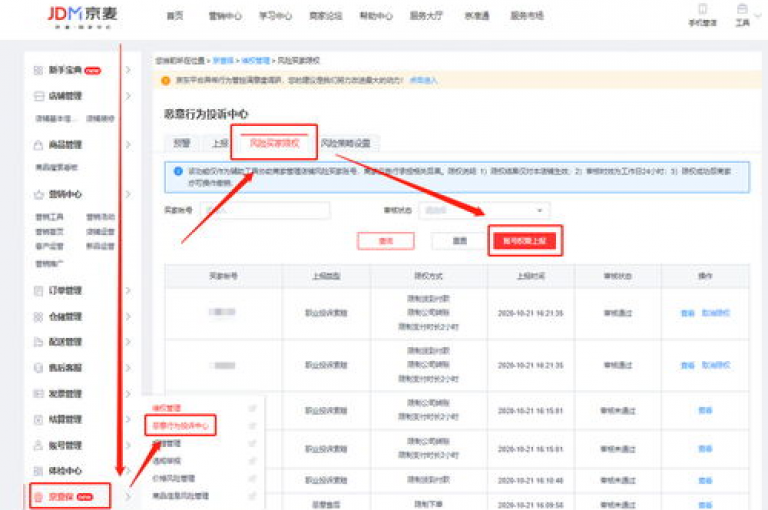Expand 新手宝典 with its chevron
Viewport: 768px width, 510px height.
pos(128,71)
